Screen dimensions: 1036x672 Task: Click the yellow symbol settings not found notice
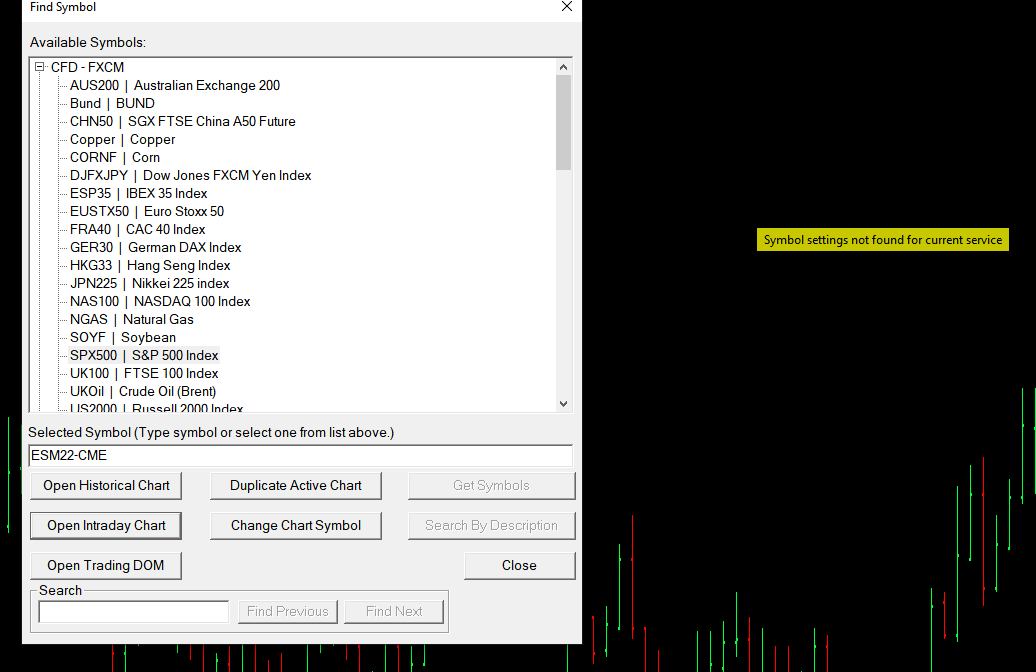[883, 240]
